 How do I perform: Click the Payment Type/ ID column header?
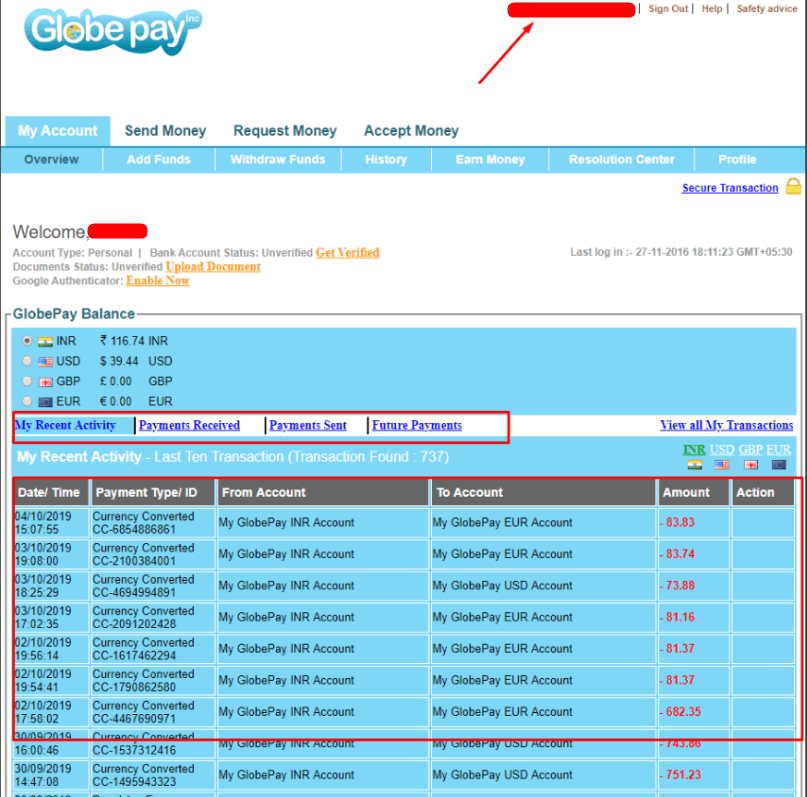pos(153,492)
